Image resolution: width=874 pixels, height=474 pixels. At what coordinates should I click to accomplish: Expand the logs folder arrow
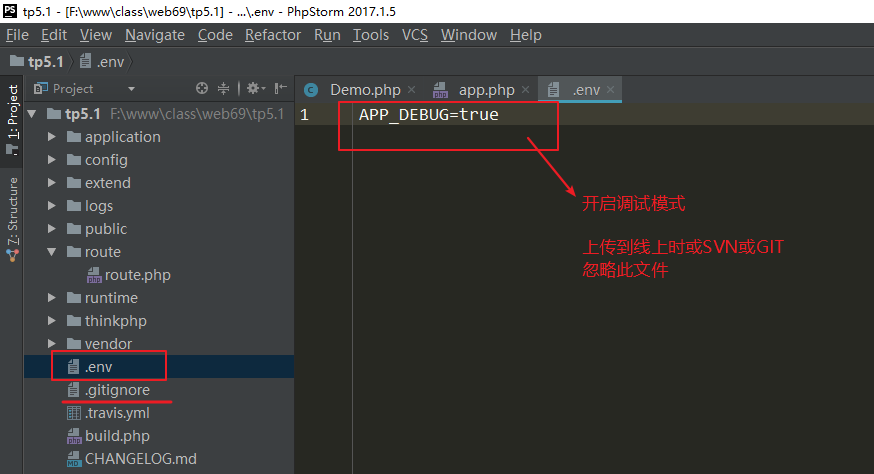(x=52, y=206)
